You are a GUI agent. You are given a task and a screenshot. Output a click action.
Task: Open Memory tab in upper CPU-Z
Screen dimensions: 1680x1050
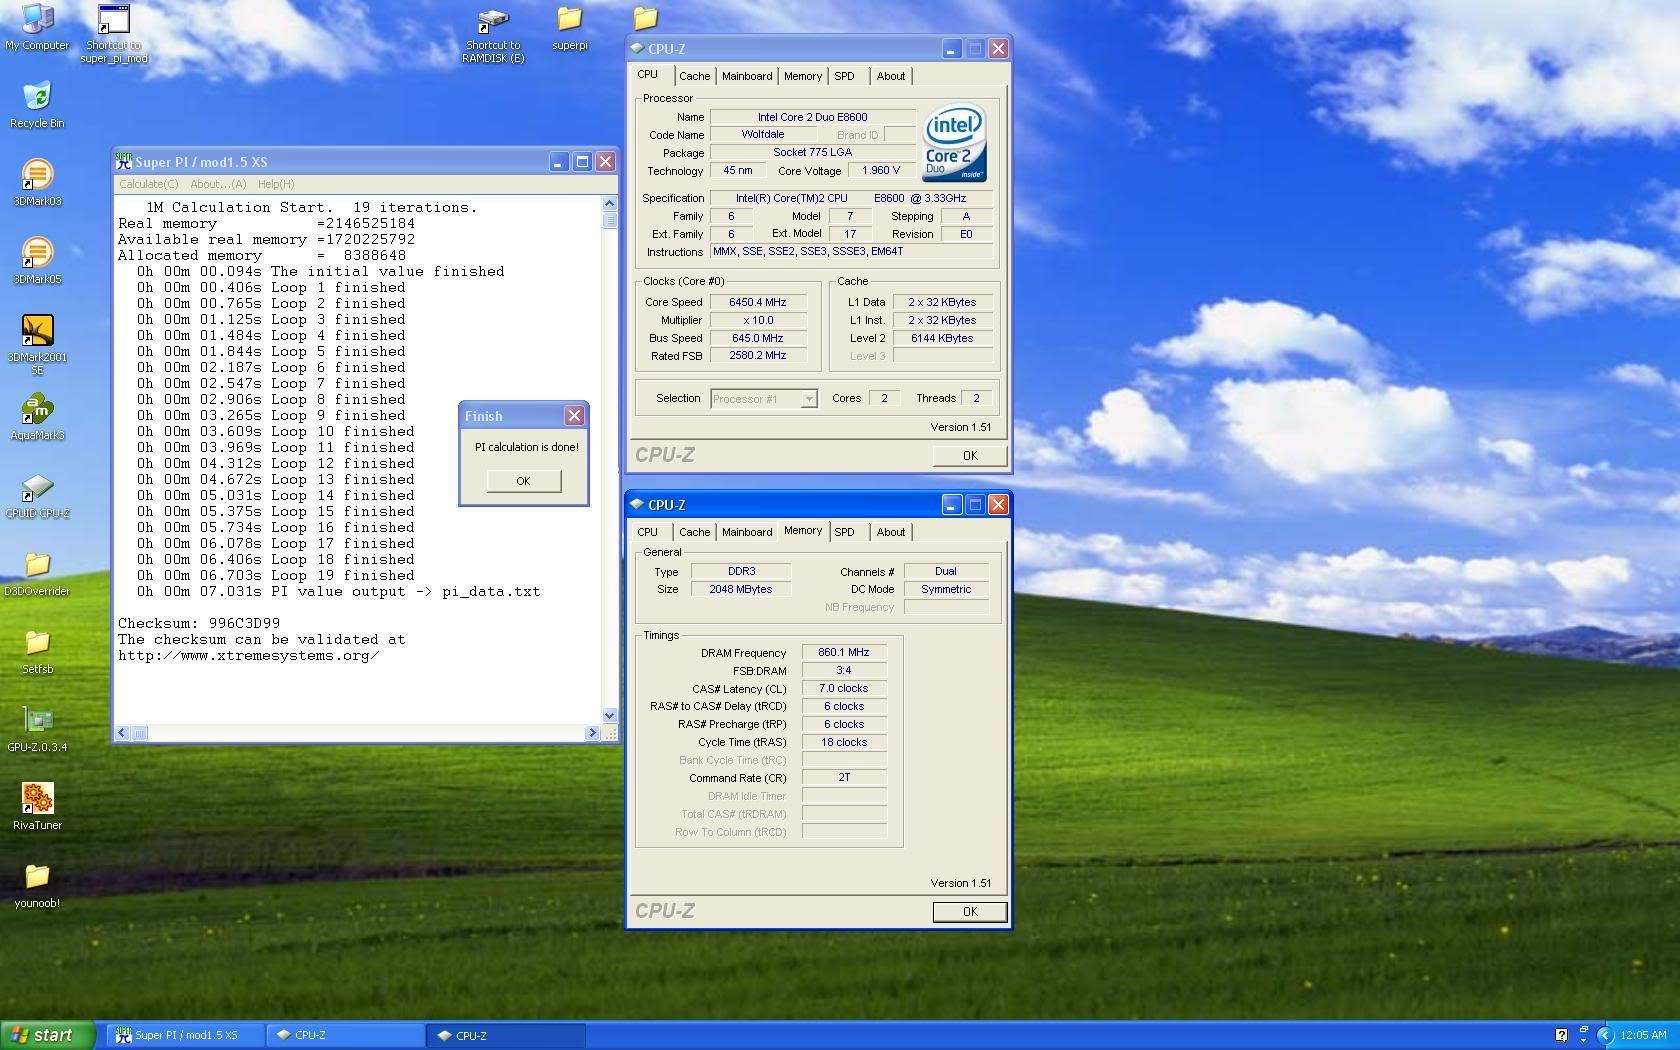[x=803, y=76]
